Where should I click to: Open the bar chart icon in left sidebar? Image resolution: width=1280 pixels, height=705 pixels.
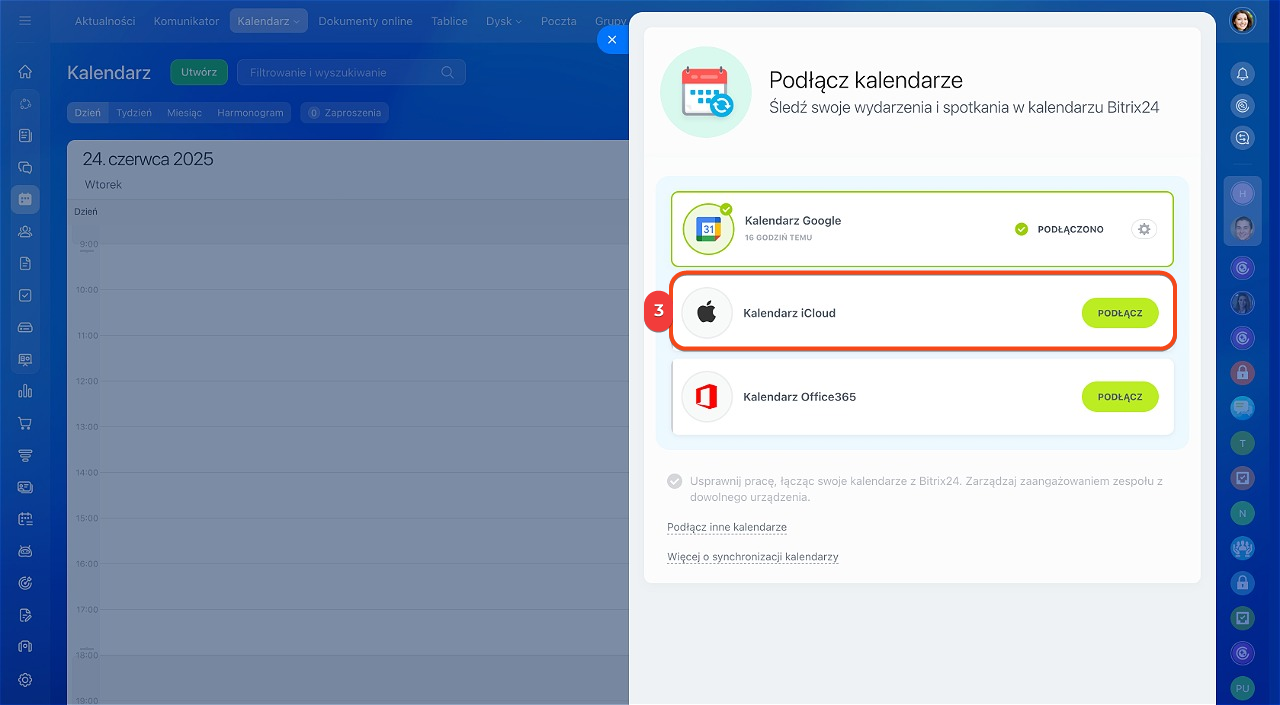[25, 391]
